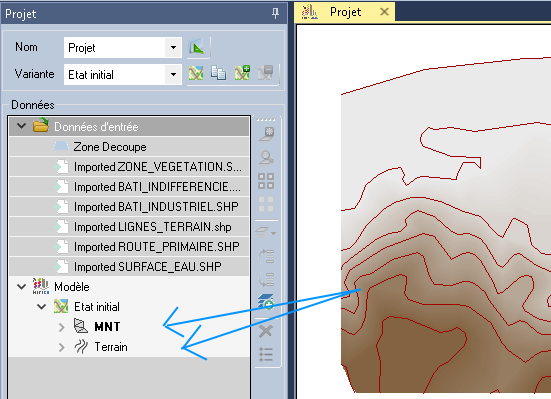Click the add new variant icon
551x399 pixels.
point(242,73)
